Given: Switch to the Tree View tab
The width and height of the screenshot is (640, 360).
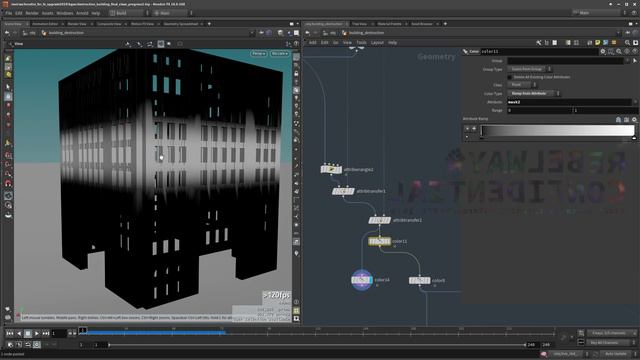Looking at the screenshot, I should point(360,24).
